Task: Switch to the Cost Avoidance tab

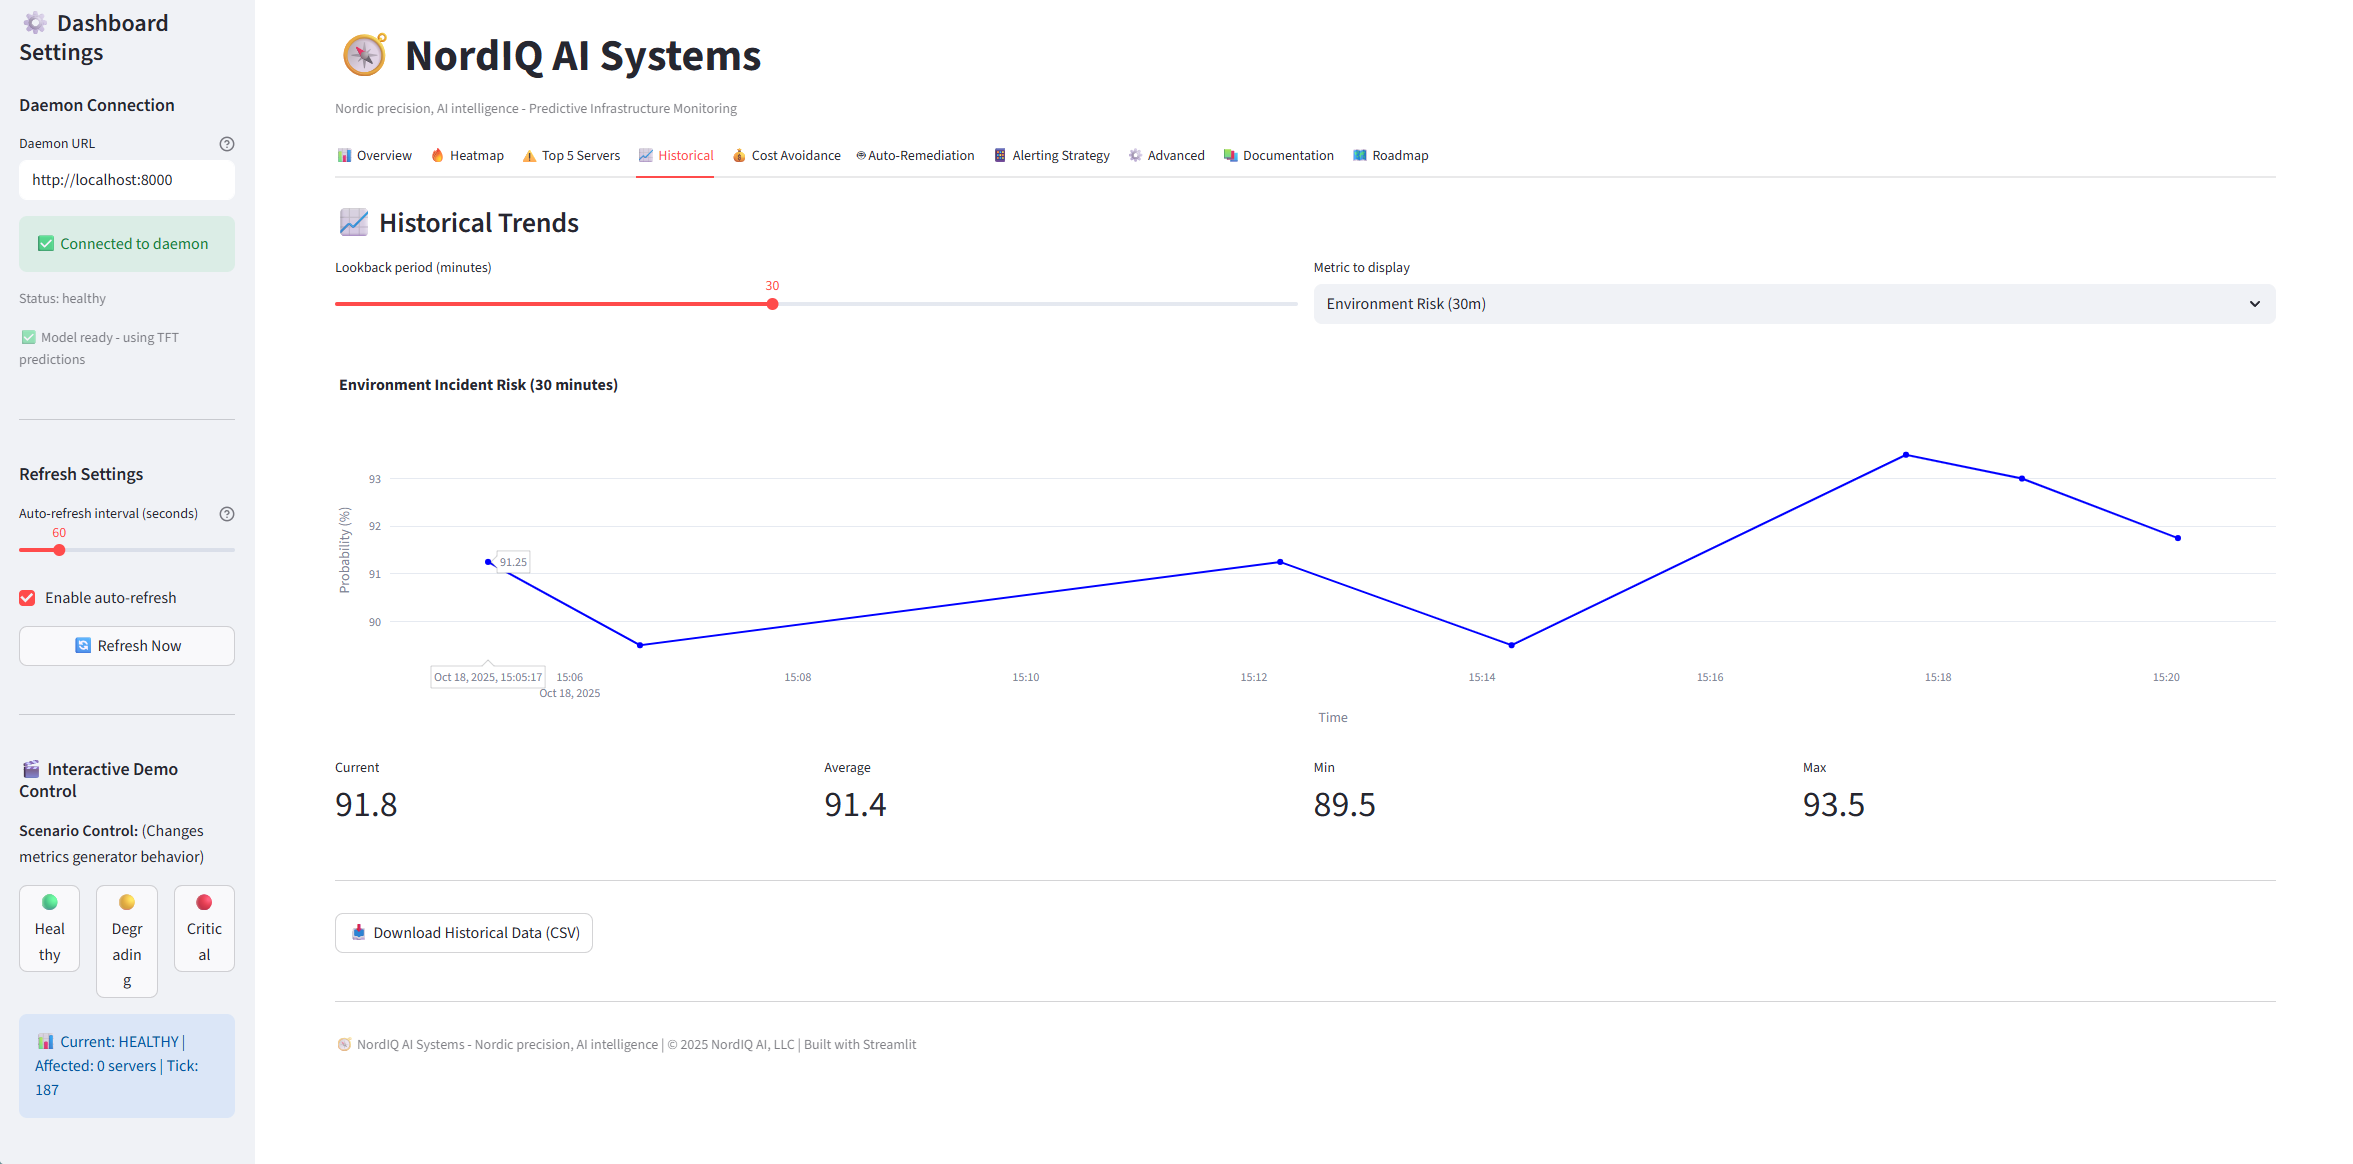Action: [x=786, y=156]
